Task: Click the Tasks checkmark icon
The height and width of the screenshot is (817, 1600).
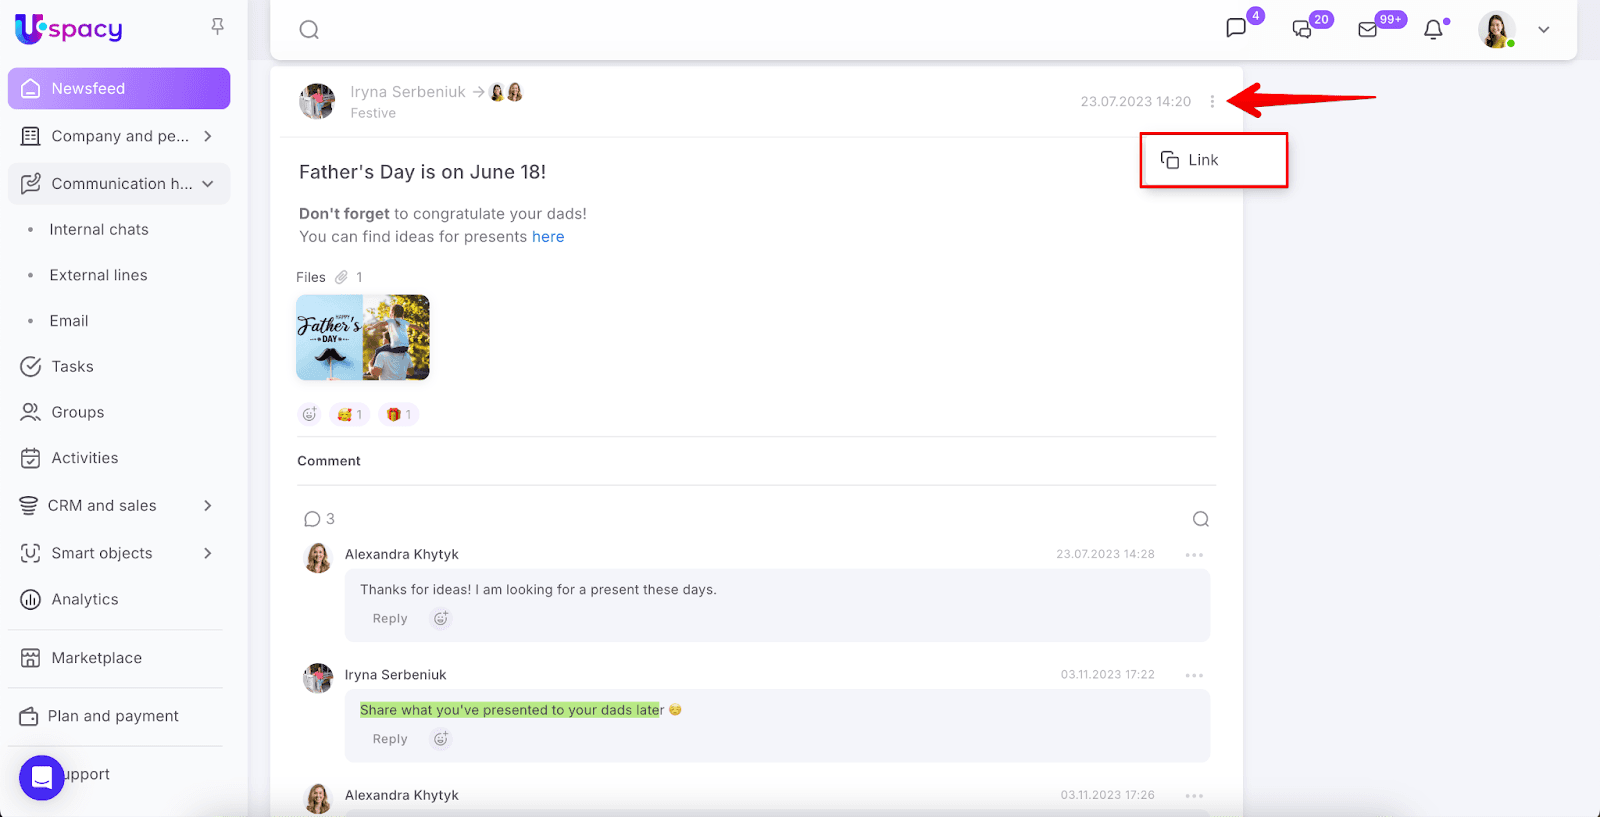Action: (31, 366)
